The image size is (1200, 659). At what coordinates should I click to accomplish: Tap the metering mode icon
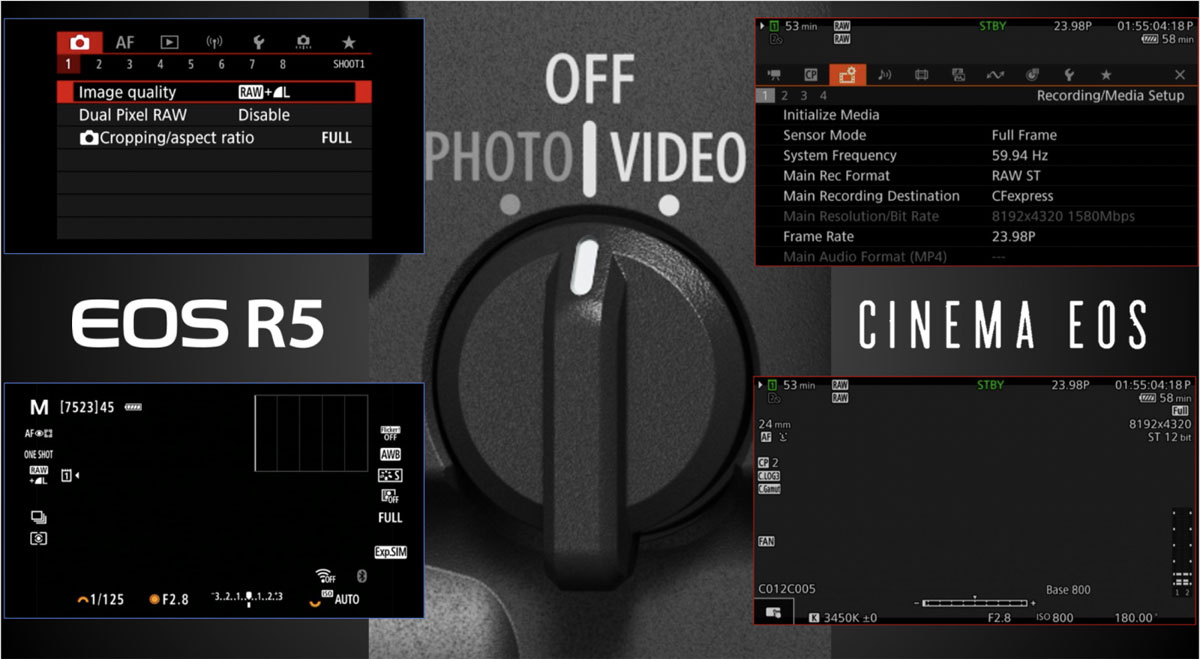39,538
